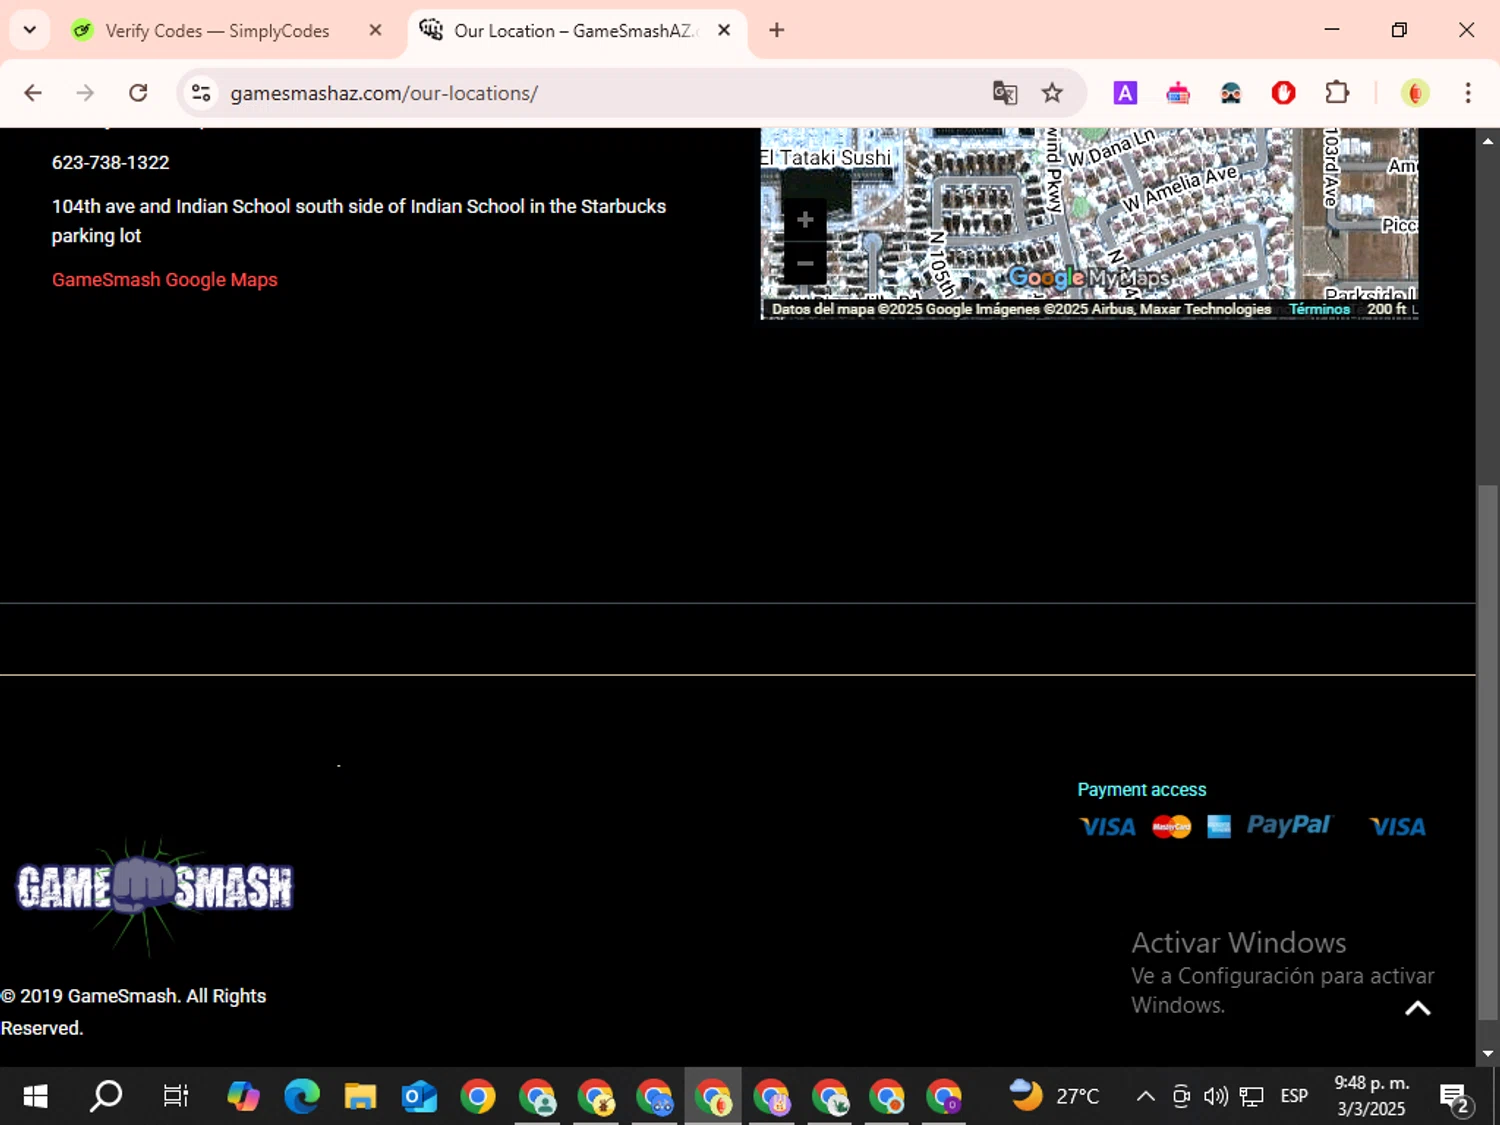Open the Windows Start menu

click(x=35, y=1097)
